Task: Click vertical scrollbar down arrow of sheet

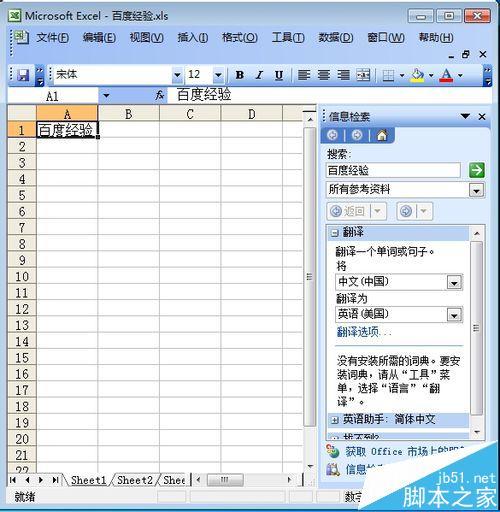Action: (310, 466)
